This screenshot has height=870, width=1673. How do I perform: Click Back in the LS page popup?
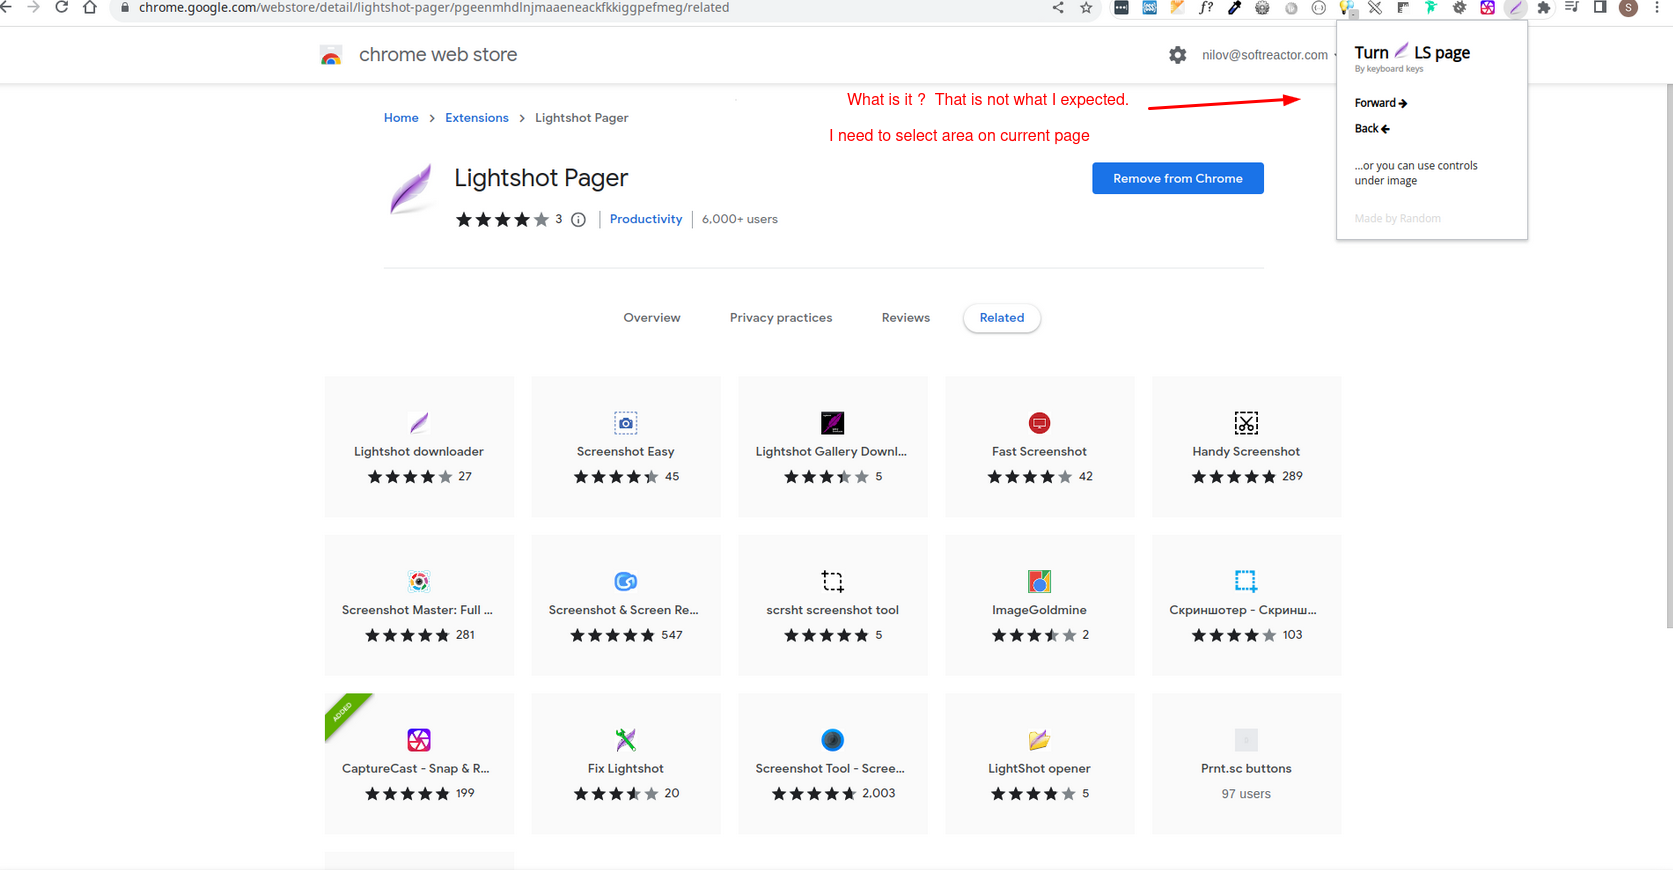(1372, 129)
